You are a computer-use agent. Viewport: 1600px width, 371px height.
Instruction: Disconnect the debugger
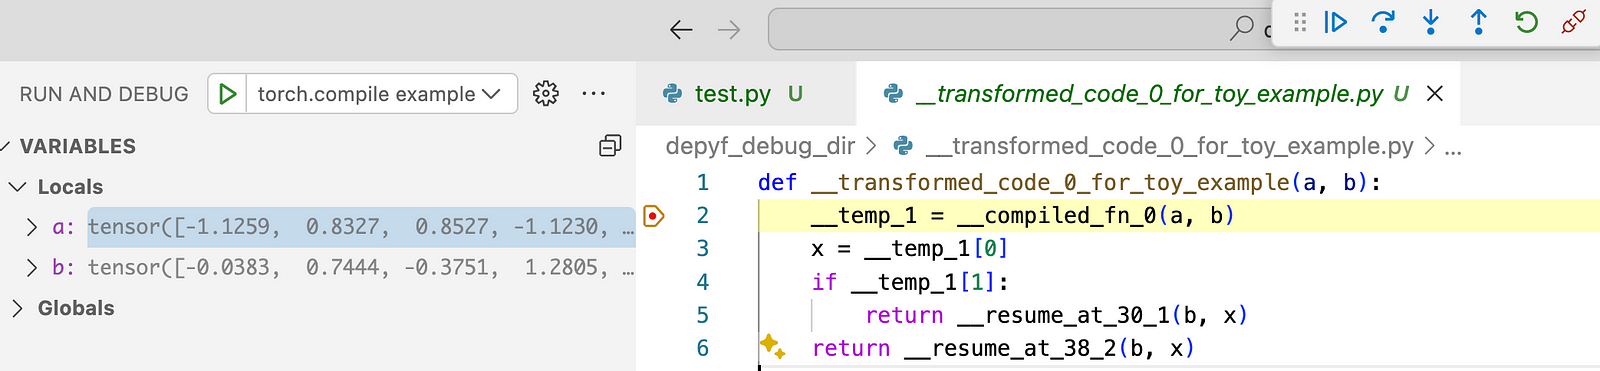click(x=1574, y=22)
